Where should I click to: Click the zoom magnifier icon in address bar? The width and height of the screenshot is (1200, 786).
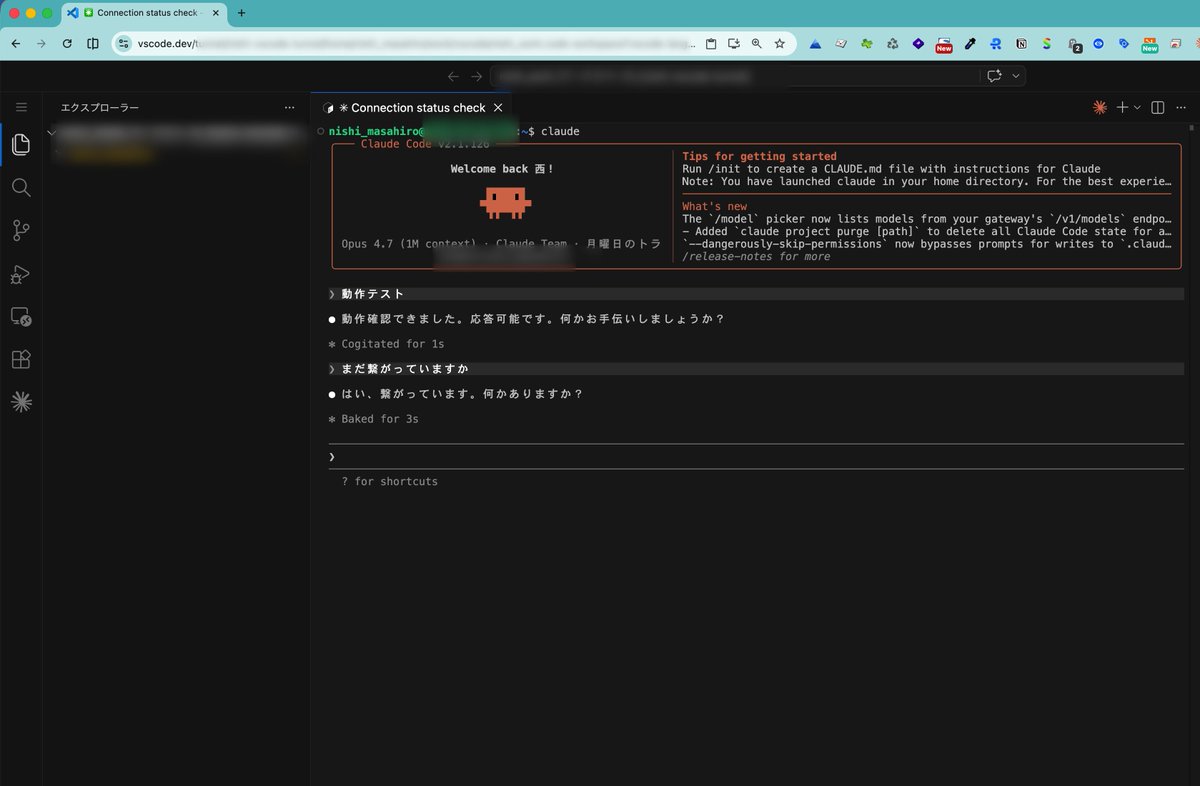756,44
